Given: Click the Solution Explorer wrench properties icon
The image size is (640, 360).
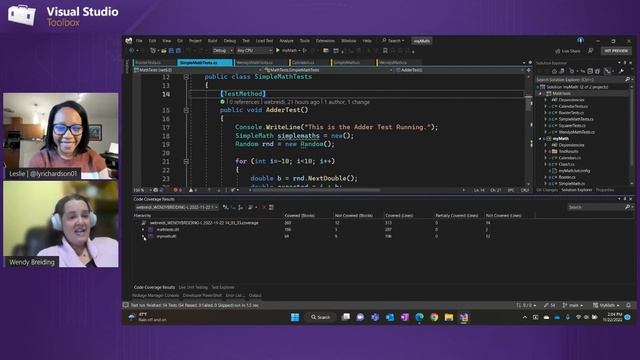Looking at the screenshot, I should pyautogui.click(x=621, y=71).
